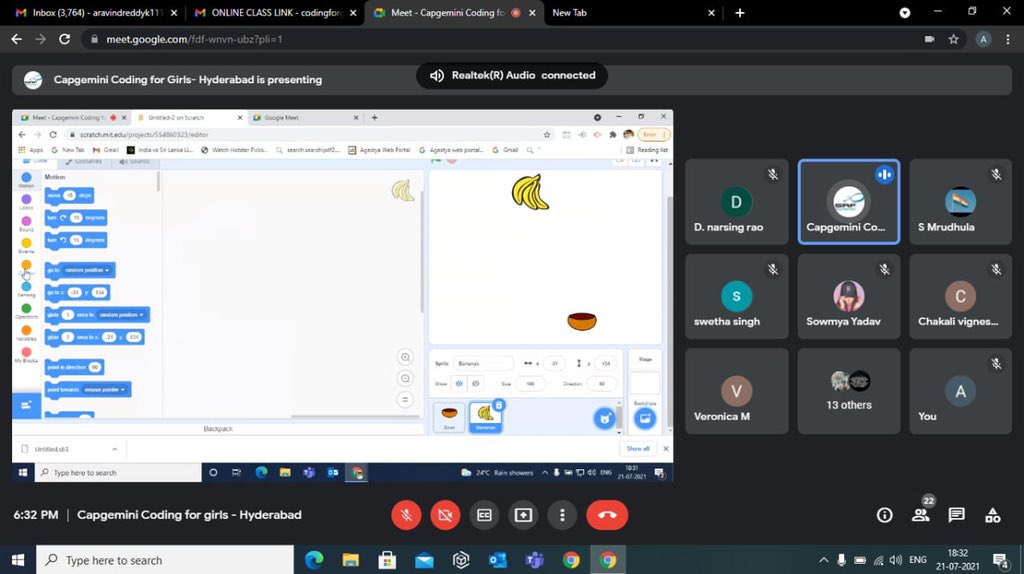
Task: Open File Explorer from taskbar
Action: [351, 560]
